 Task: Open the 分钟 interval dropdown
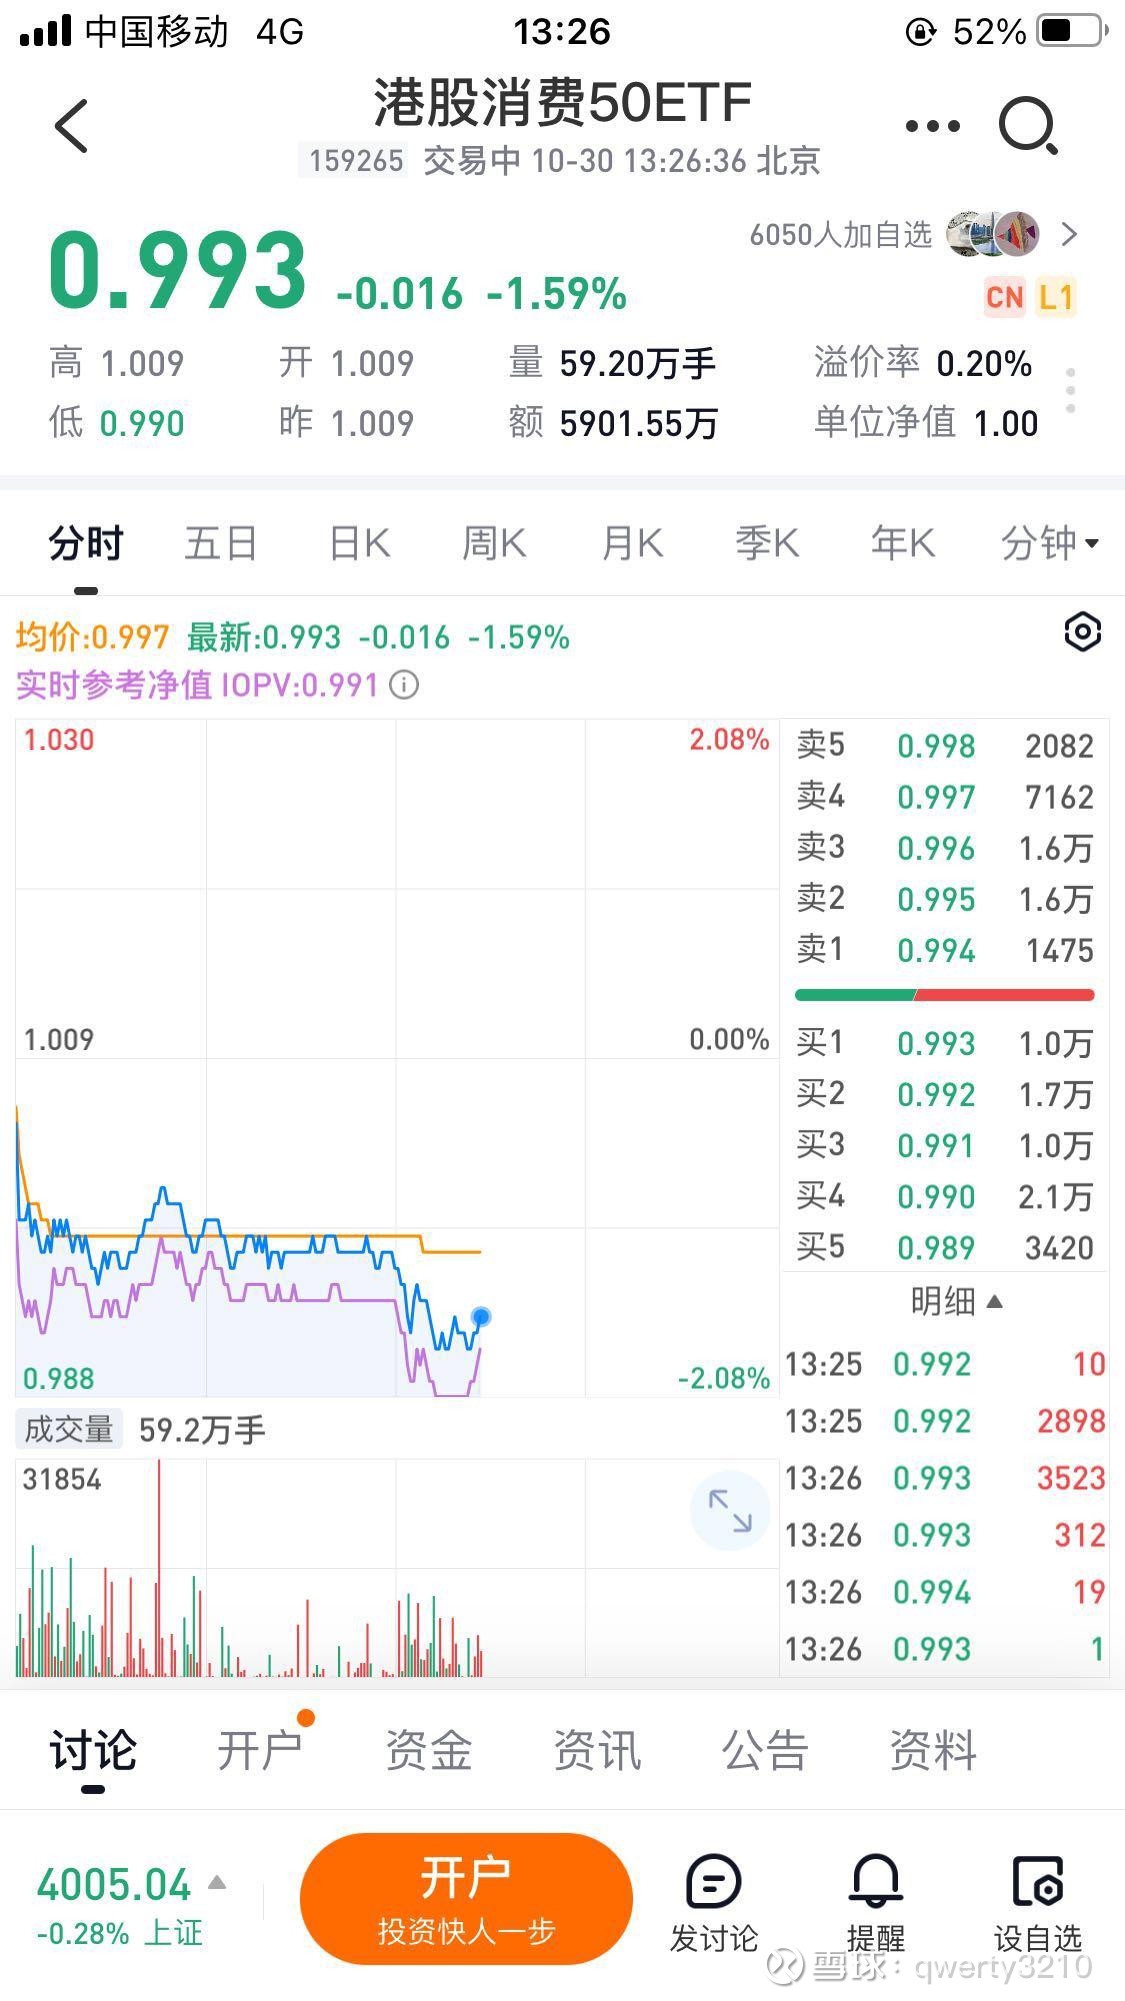pyautogui.click(x=1049, y=544)
